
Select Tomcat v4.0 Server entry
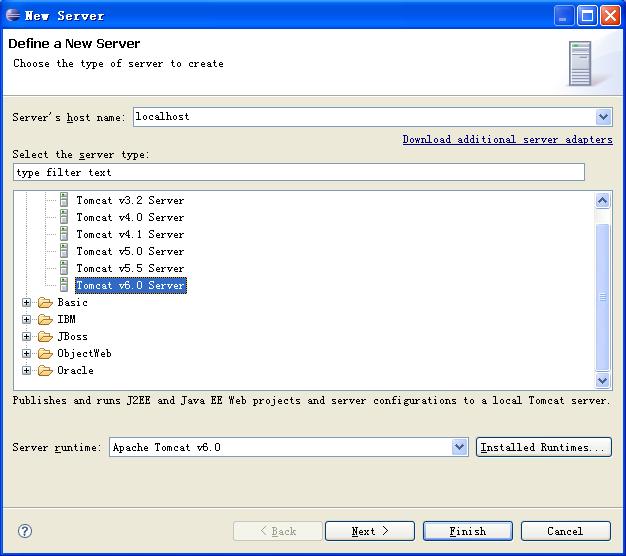point(130,217)
